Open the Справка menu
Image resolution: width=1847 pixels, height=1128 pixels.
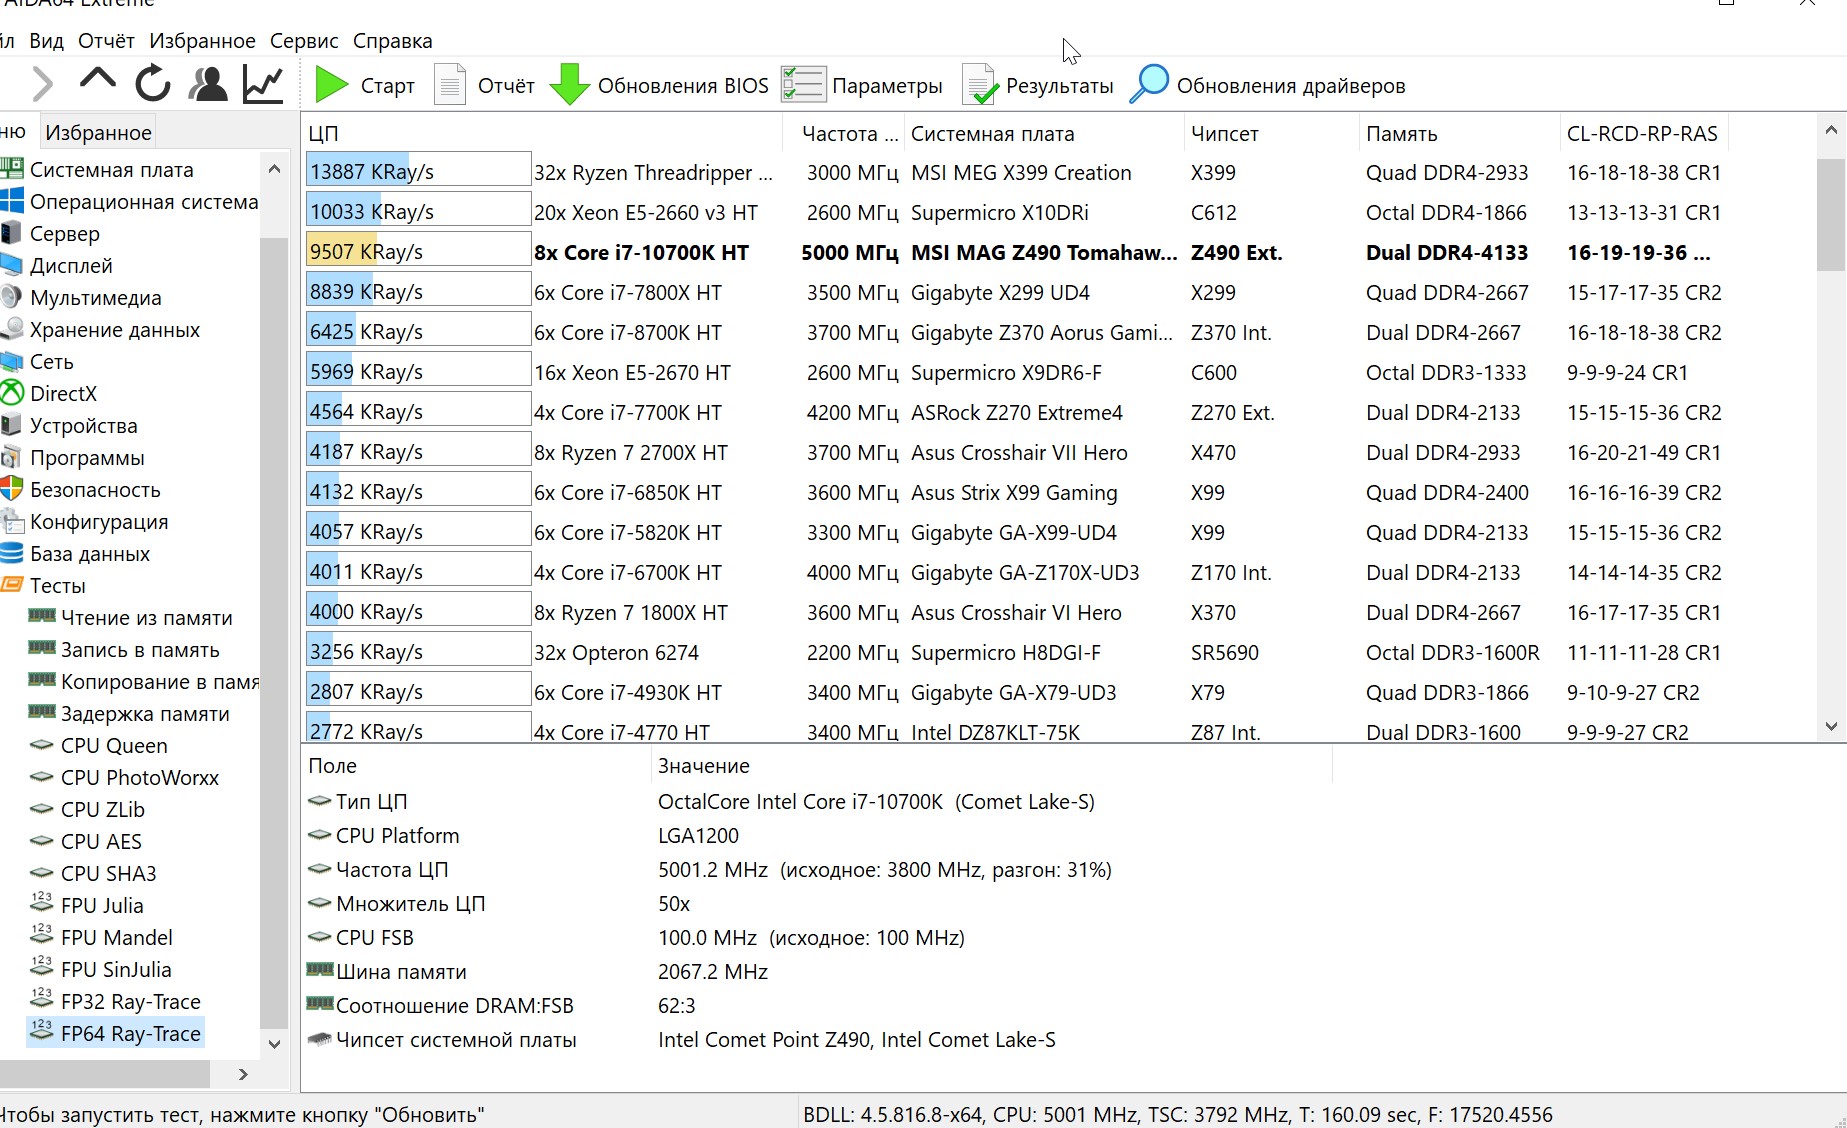tap(392, 41)
